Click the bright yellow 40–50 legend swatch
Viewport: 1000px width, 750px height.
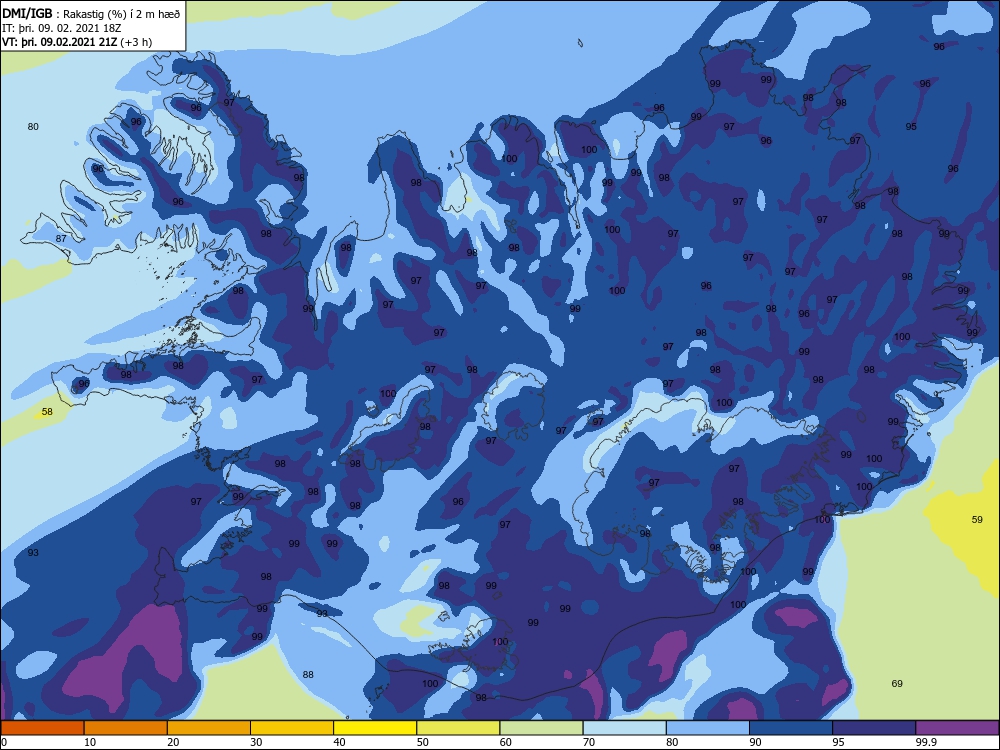click(375, 728)
